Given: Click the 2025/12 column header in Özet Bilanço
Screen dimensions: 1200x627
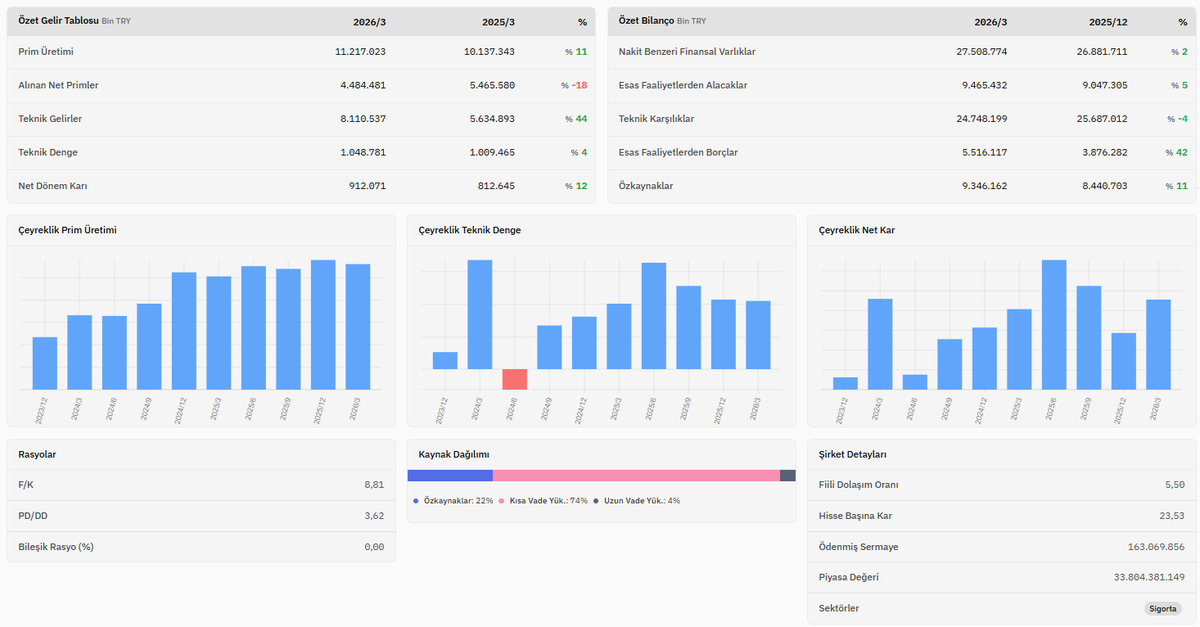Looking at the screenshot, I should pos(1108,21).
